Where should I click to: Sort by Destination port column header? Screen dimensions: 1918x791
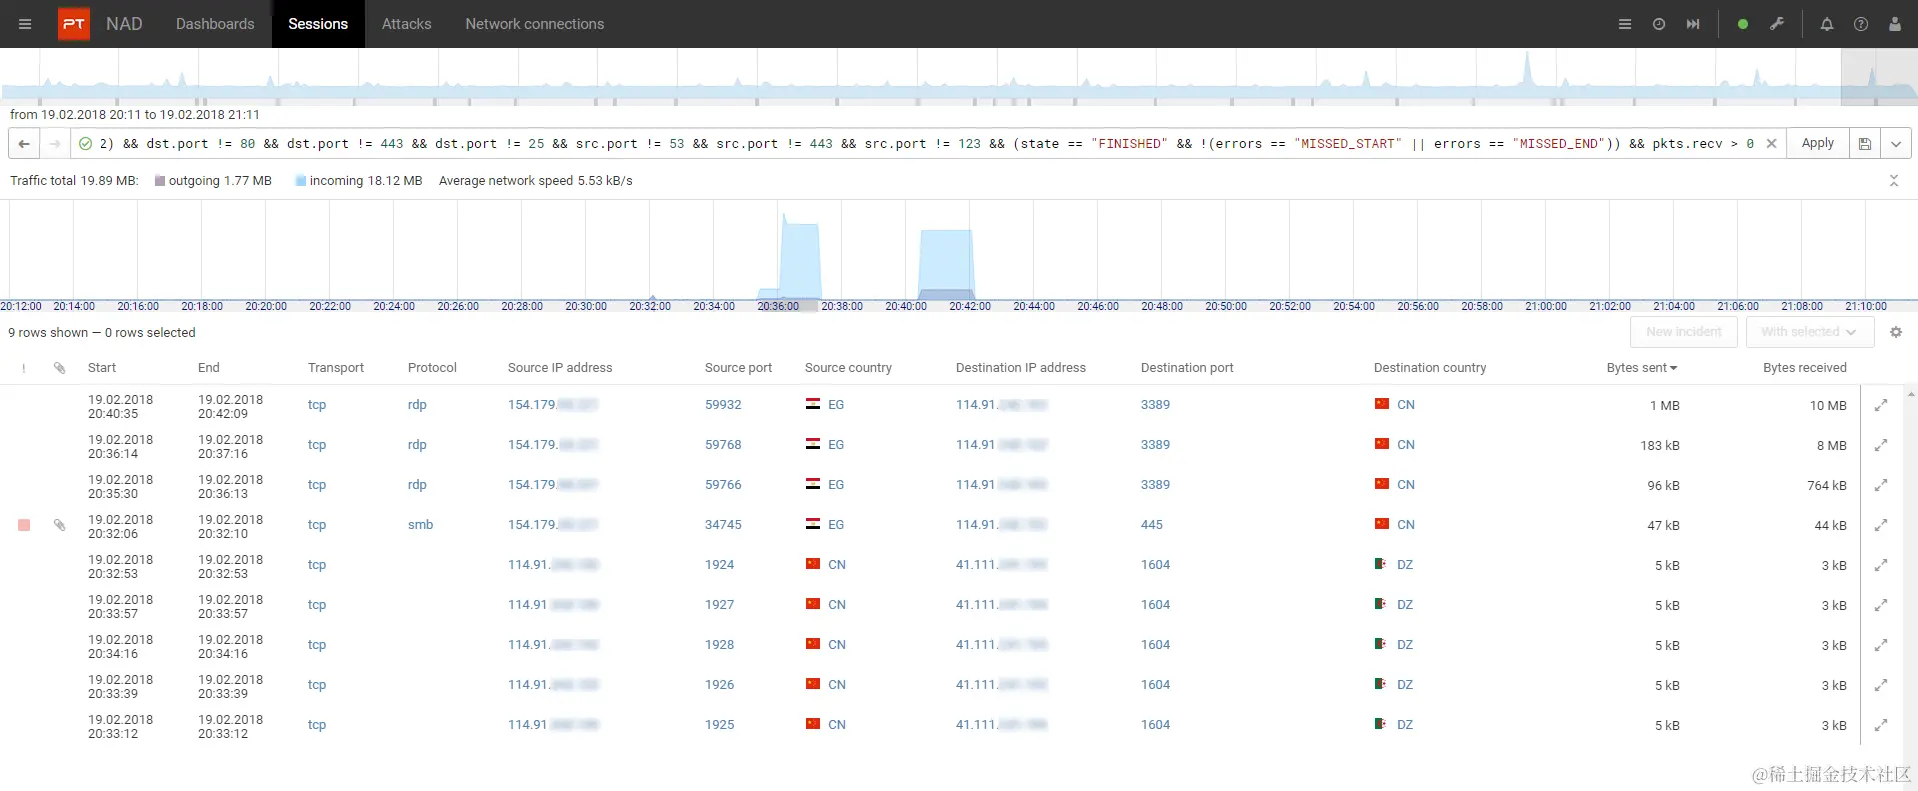click(1187, 368)
